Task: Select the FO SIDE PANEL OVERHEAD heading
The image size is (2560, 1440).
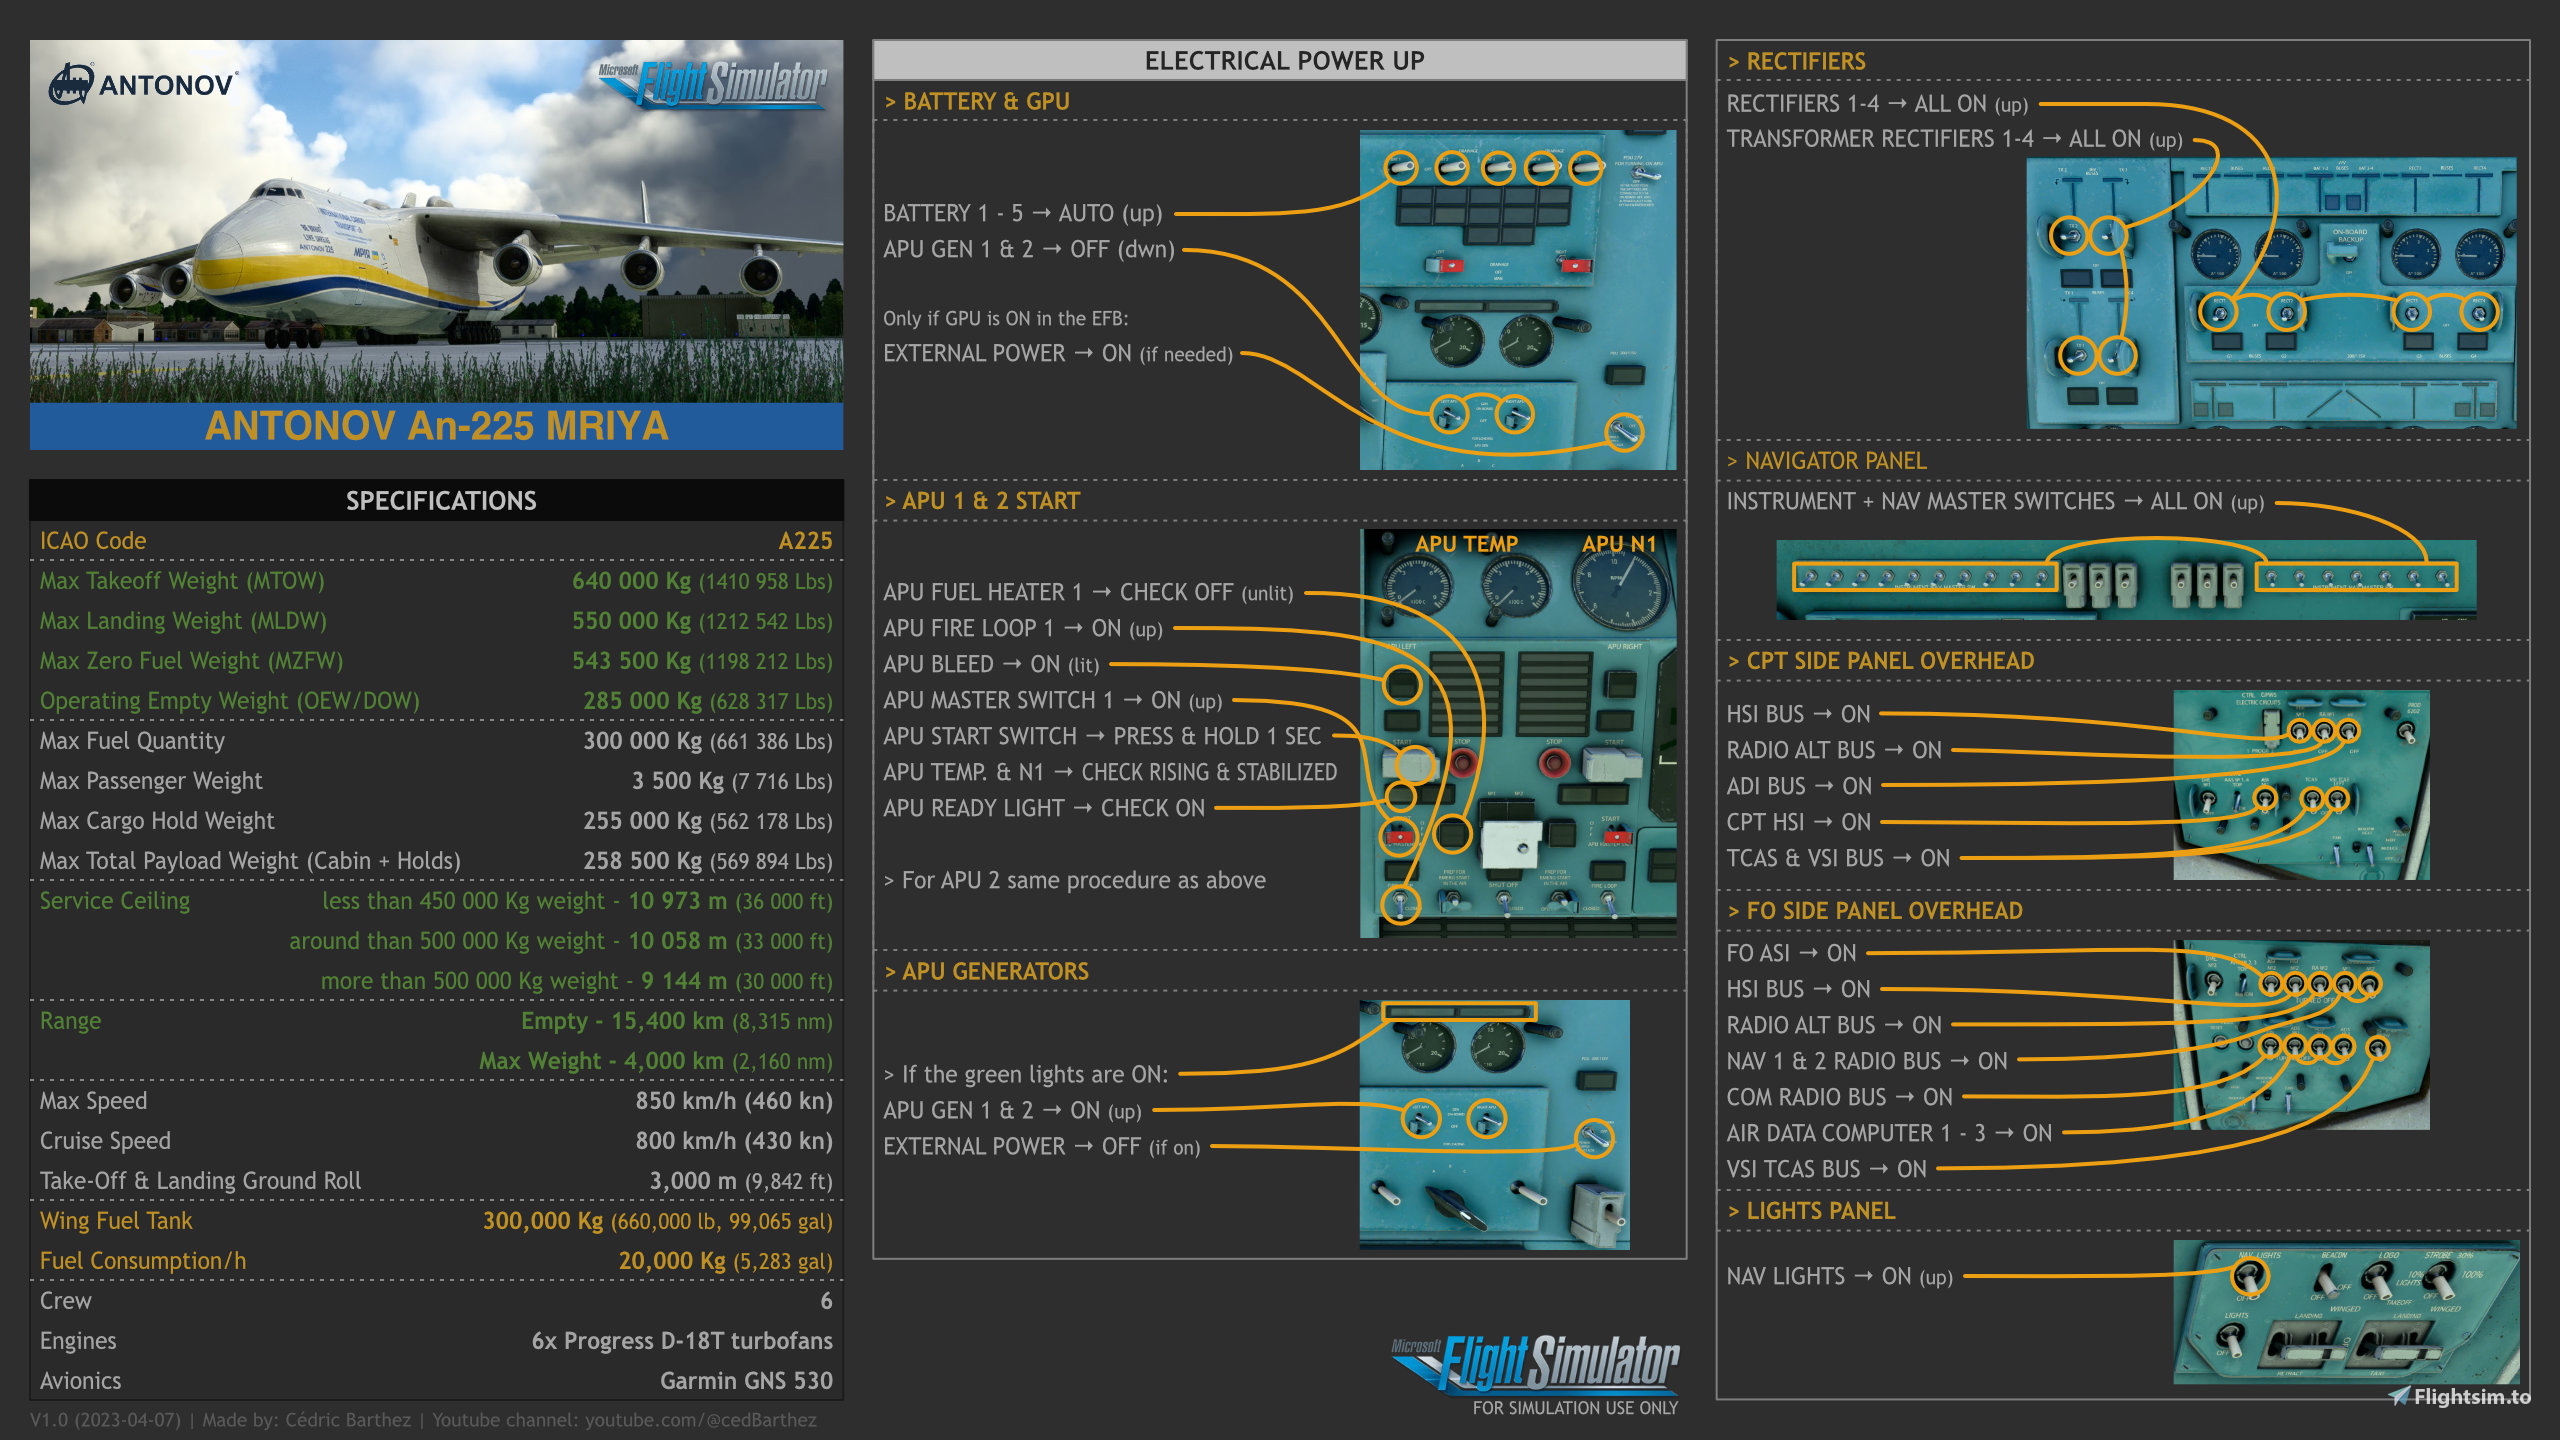Action: [1875, 911]
